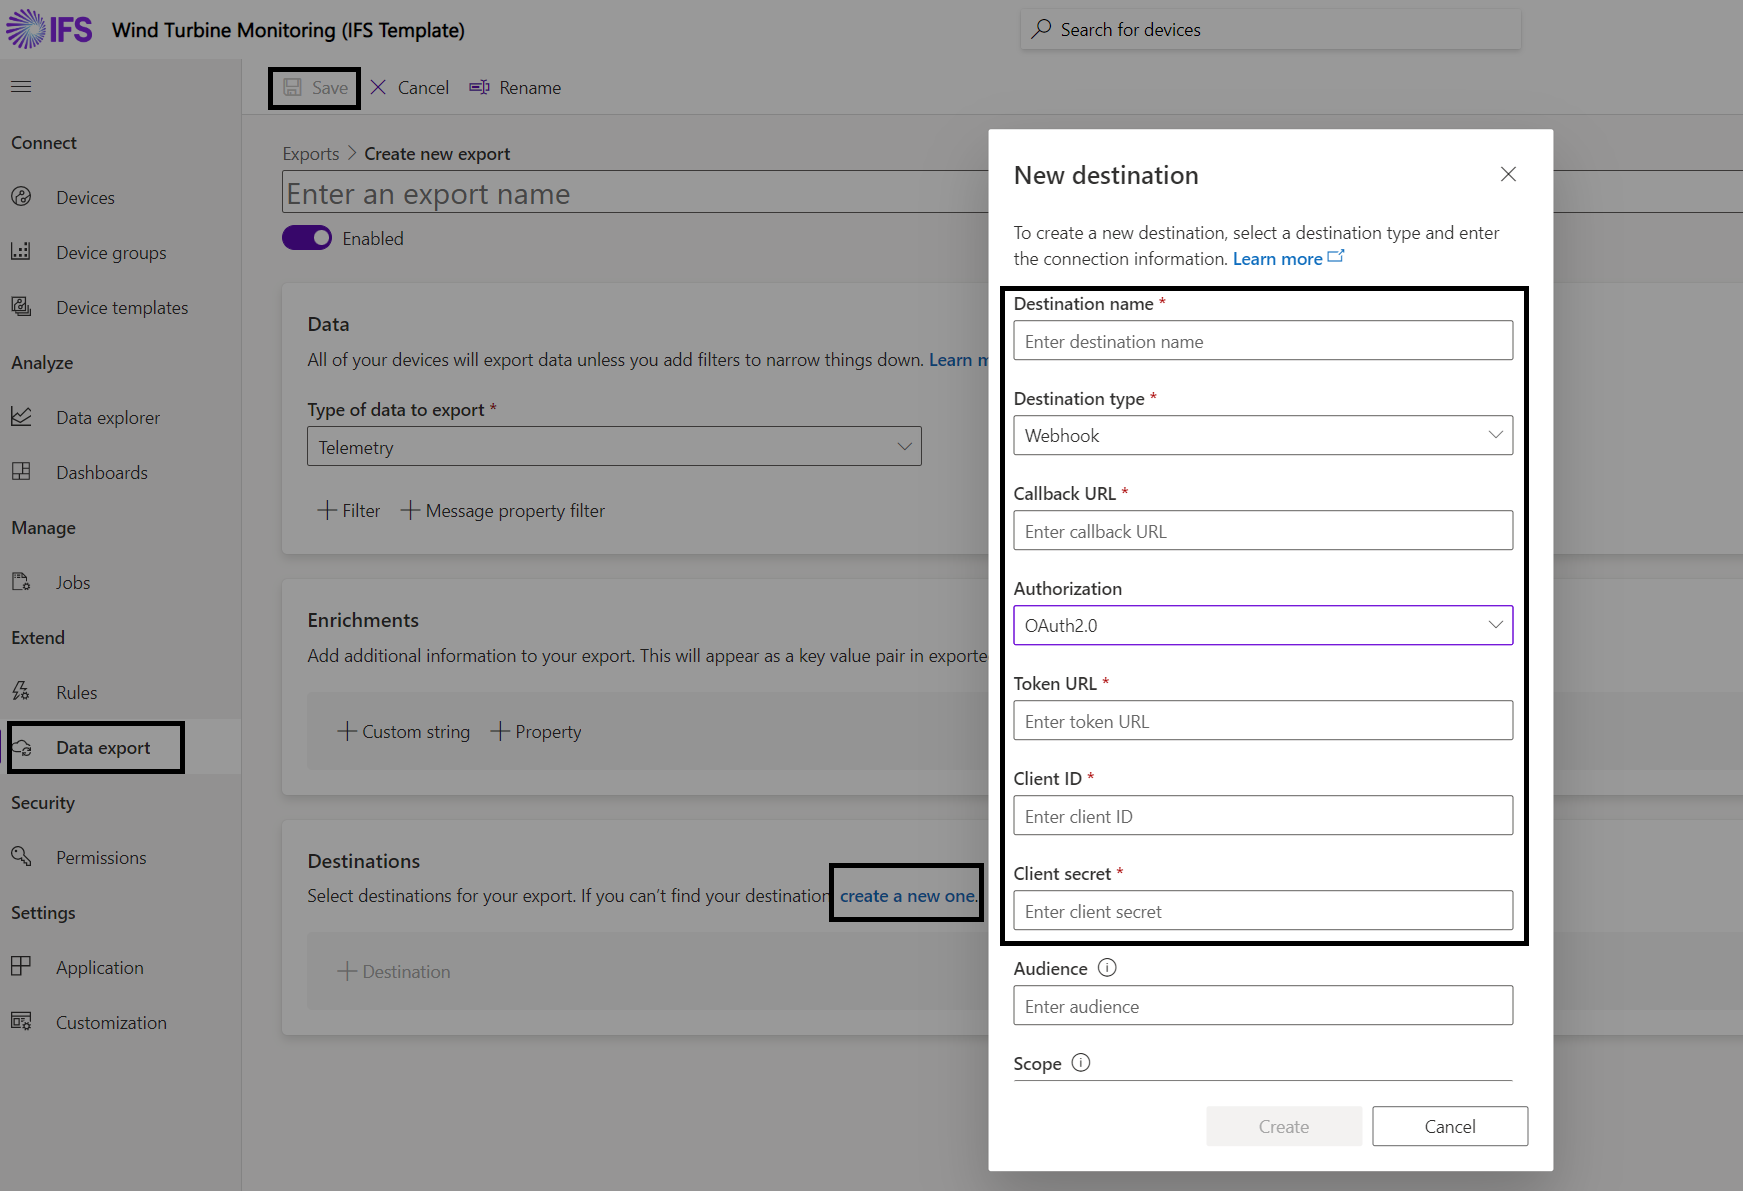Viewport: 1743px width, 1191px height.
Task: Select the Jobs sidebar icon
Action: [21, 582]
